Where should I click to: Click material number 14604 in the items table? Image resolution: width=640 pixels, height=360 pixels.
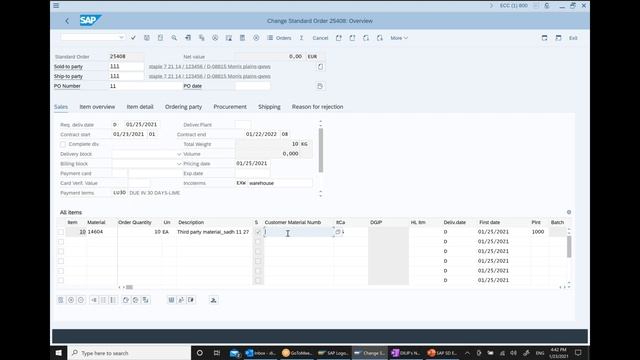coord(96,232)
